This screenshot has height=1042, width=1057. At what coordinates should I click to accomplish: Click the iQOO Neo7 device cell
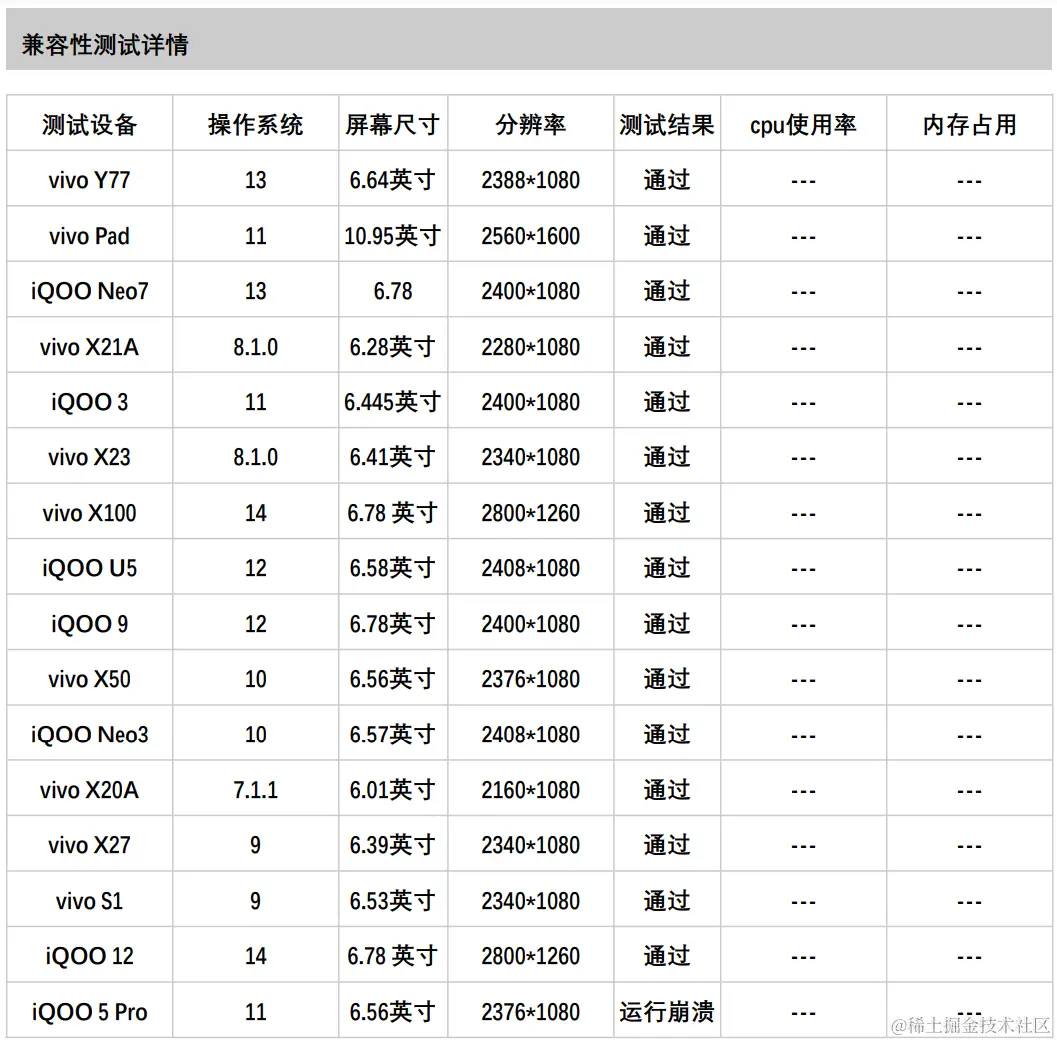(90, 291)
